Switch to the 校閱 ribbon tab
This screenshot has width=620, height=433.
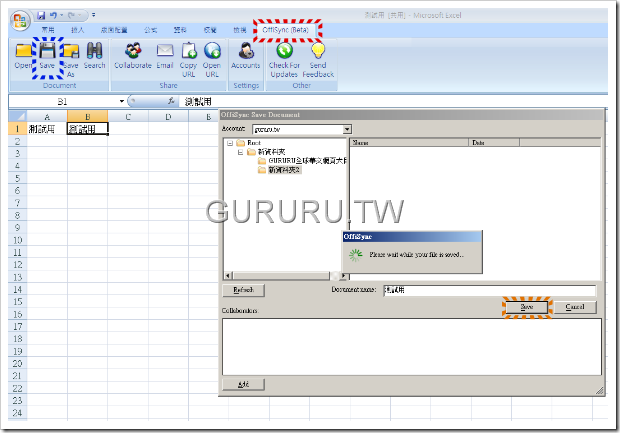pos(210,30)
